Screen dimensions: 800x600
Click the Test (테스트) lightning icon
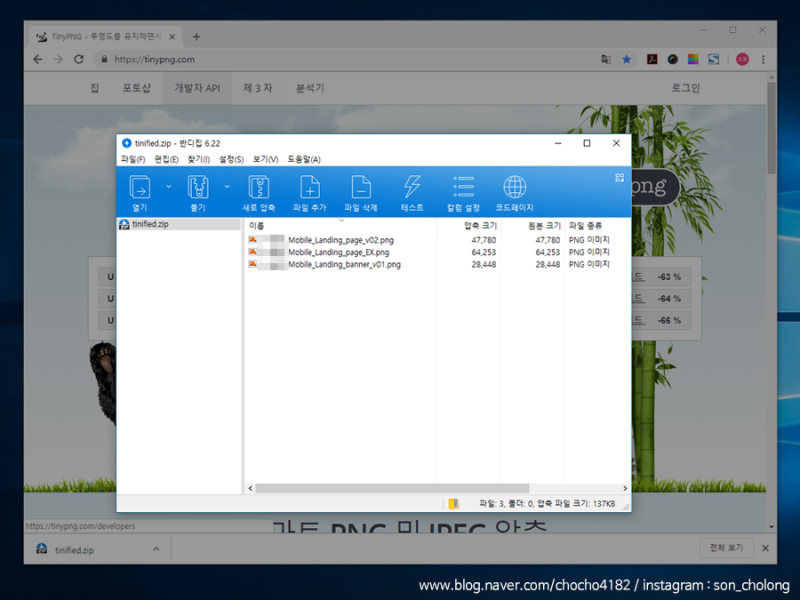point(412,187)
